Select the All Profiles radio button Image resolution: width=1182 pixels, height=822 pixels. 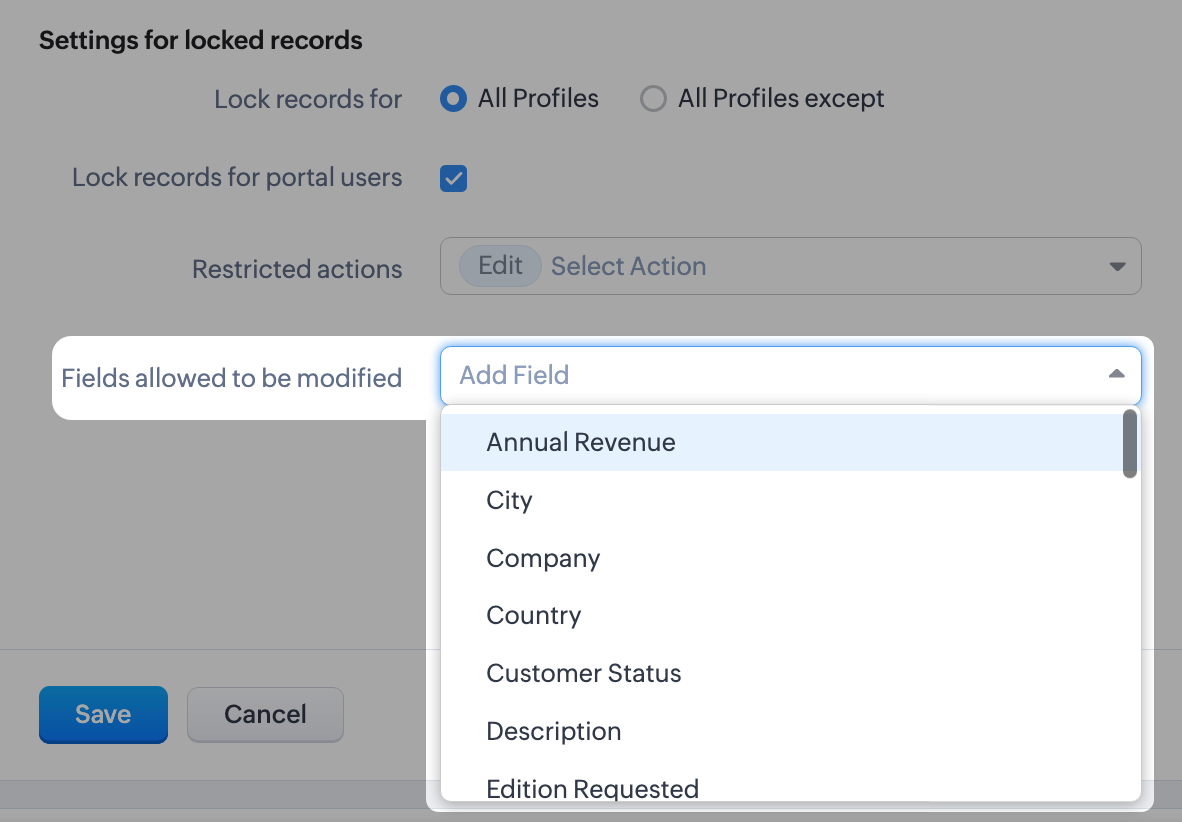pyautogui.click(x=454, y=98)
